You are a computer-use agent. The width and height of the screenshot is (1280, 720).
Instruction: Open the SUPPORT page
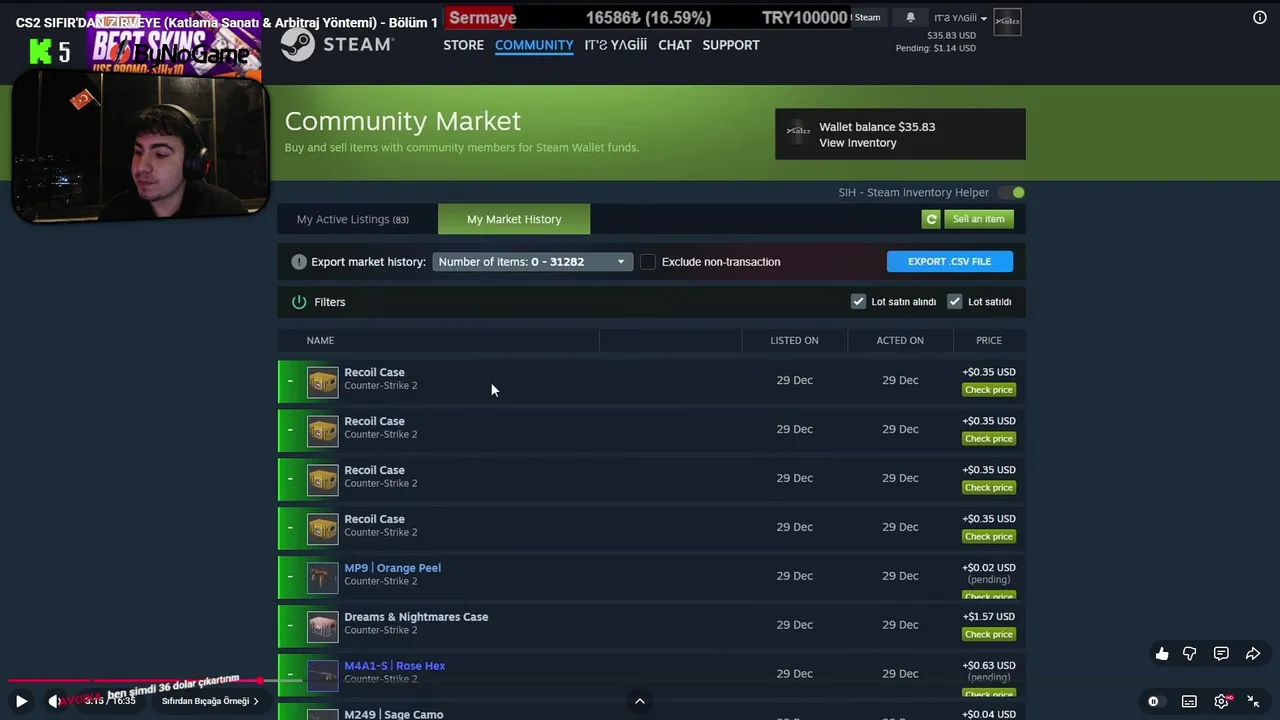coord(731,45)
